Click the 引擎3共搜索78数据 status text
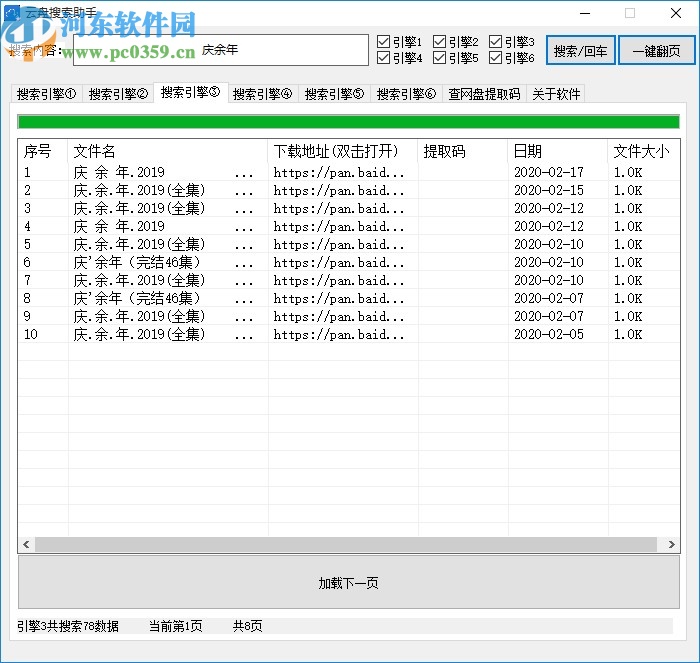The image size is (700, 663). point(68,626)
